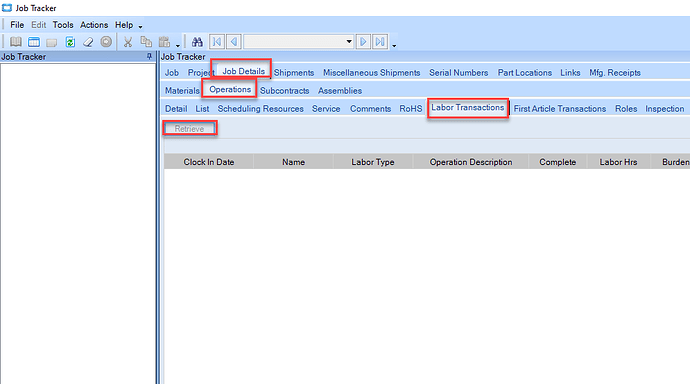Image resolution: width=690 pixels, height=384 pixels.
Task: Switch to the Labor Transactions tab
Action: point(467,108)
